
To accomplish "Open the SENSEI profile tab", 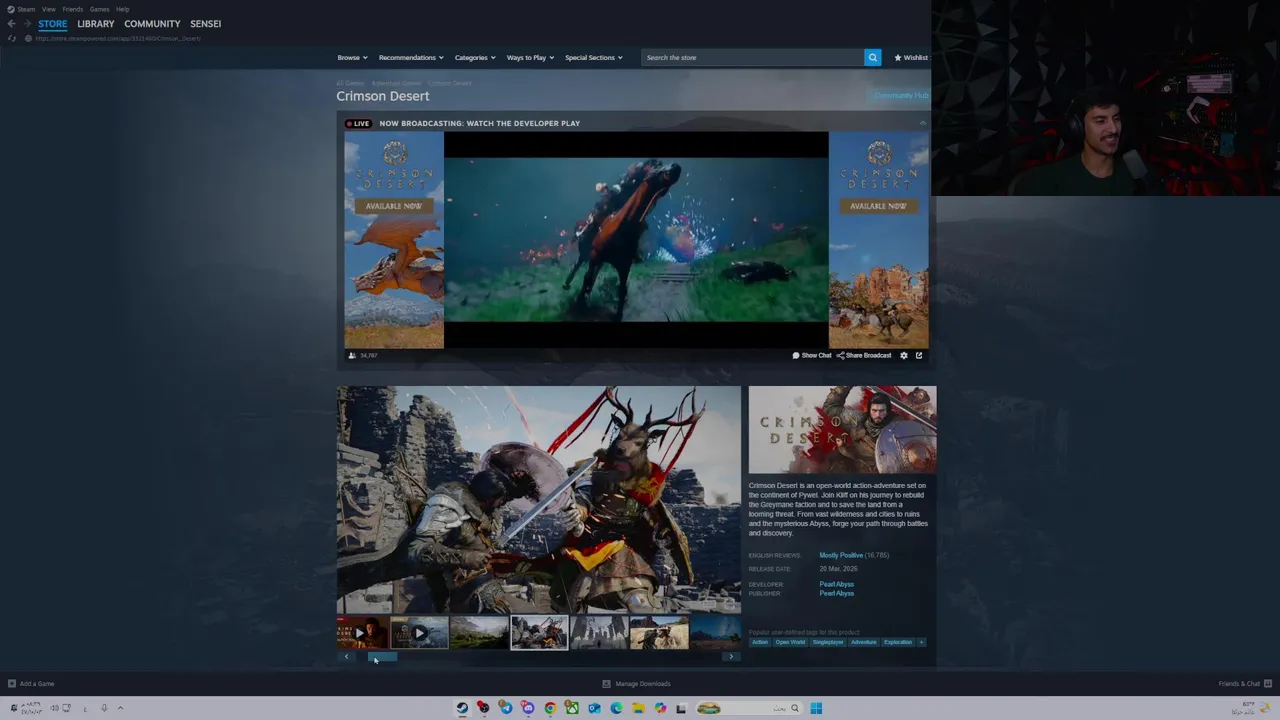I will 206,23.
